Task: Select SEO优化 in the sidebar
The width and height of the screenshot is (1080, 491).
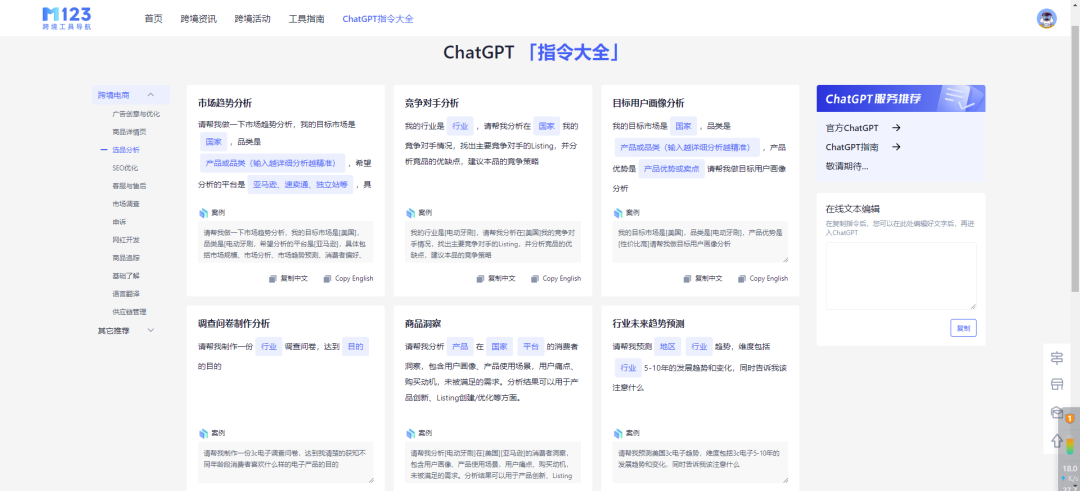Action: tap(125, 168)
